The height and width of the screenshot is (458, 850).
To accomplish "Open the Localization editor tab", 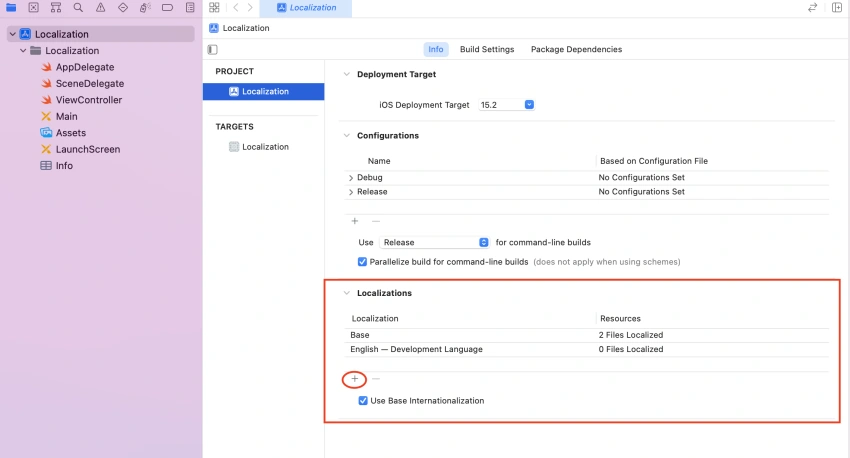I will point(306,8).
